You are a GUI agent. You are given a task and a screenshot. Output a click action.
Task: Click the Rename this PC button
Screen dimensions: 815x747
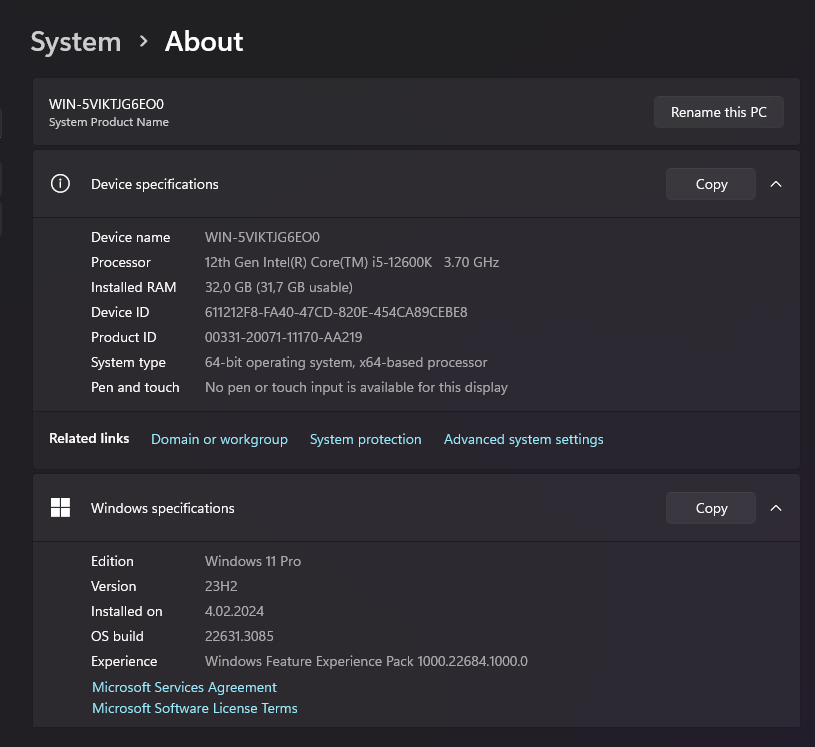coord(718,112)
